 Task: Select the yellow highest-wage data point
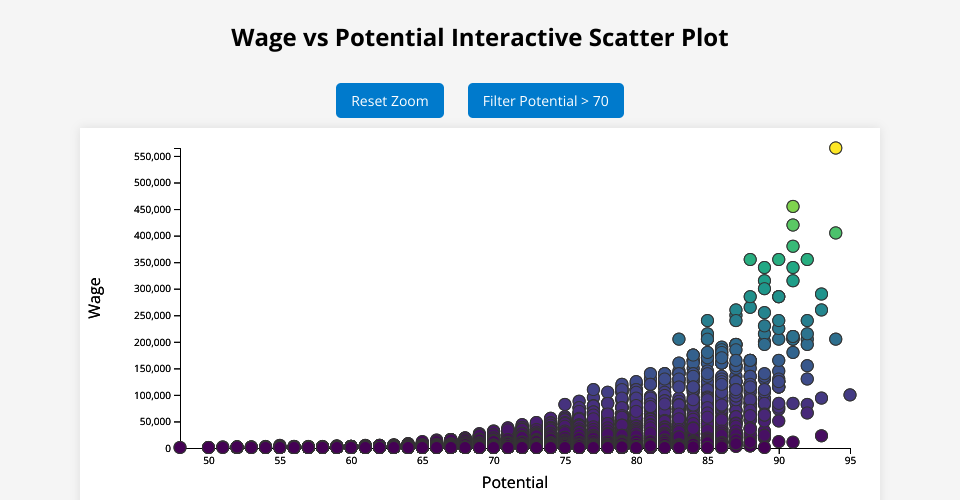[x=836, y=148]
